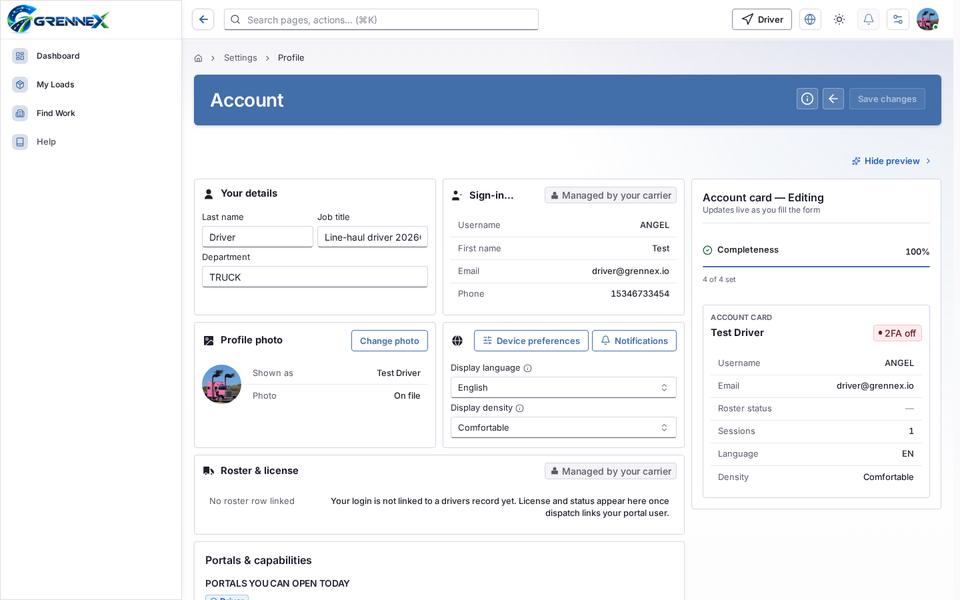Open the sliders settings icon in top bar
The height and width of the screenshot is (600, 960).
tap(898, 20)
